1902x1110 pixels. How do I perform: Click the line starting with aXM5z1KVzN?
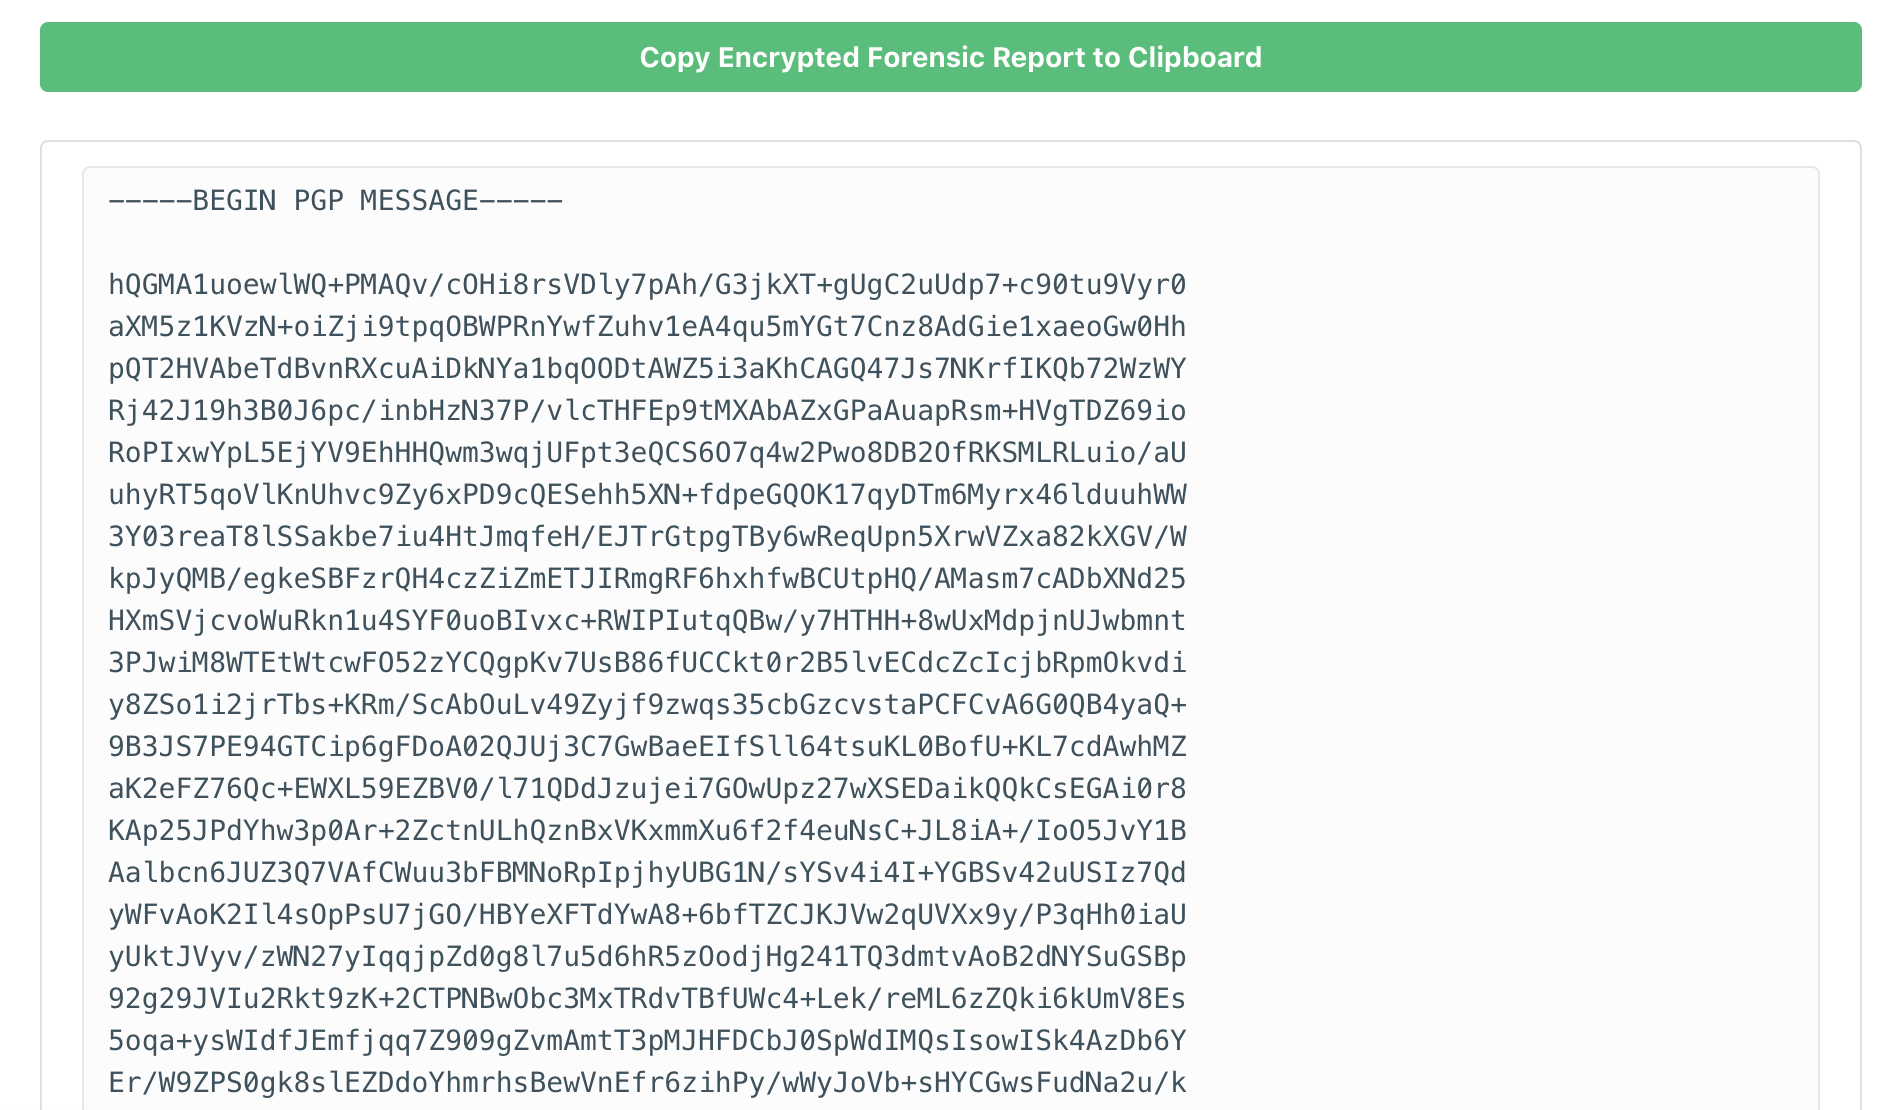point(646,327)
